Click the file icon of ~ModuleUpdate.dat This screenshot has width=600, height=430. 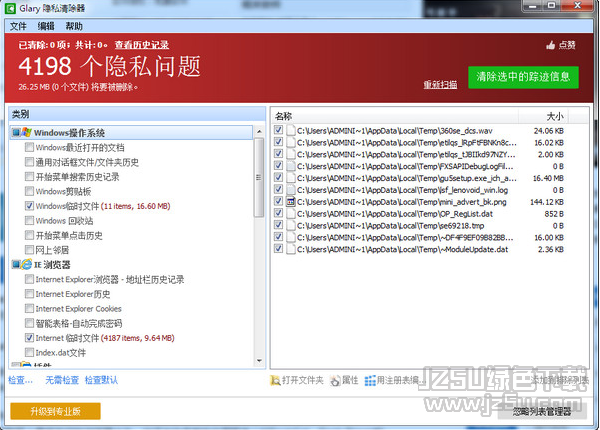click(x=291, y=249)
